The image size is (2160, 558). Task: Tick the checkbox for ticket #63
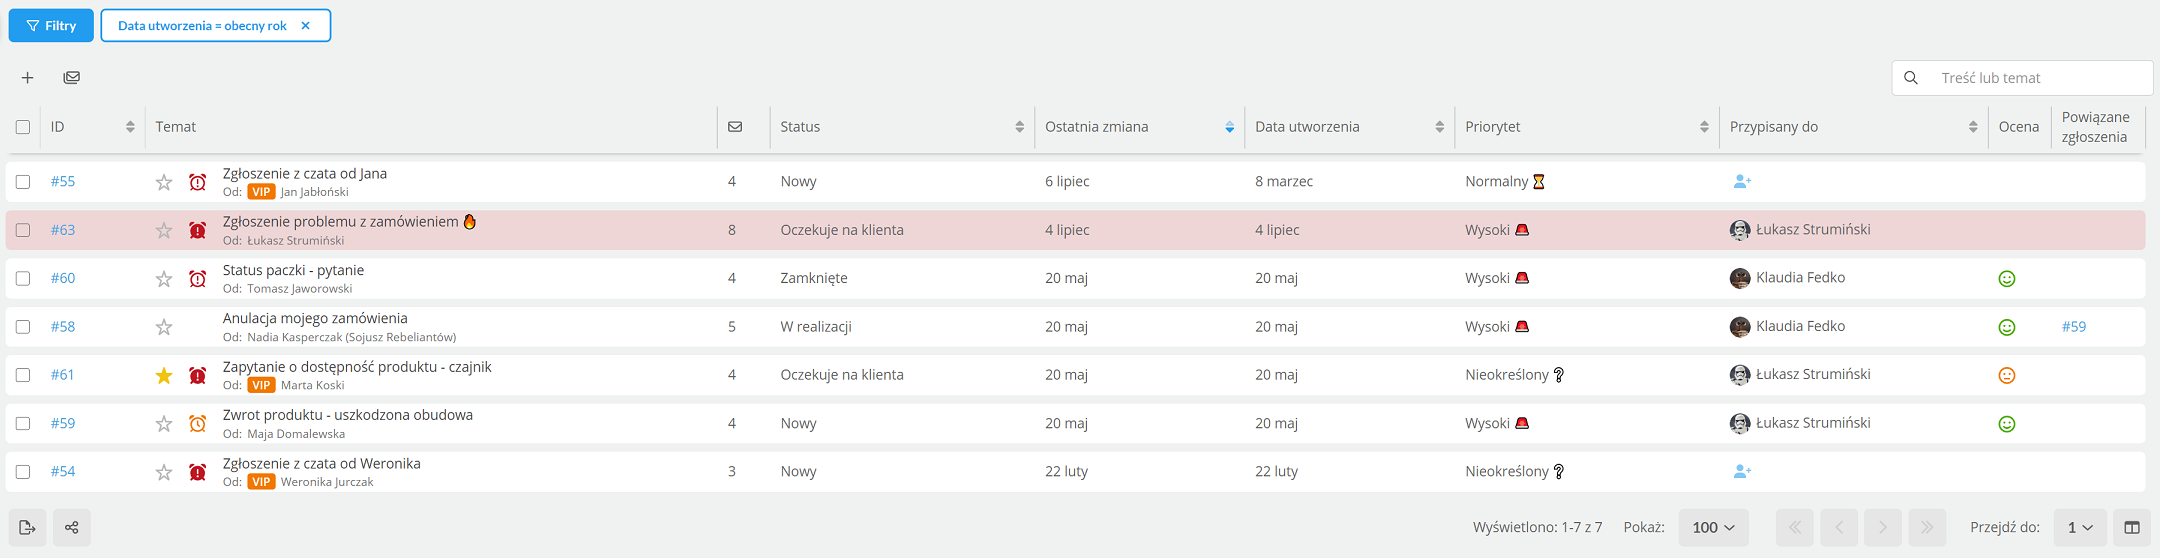(23, 230)
